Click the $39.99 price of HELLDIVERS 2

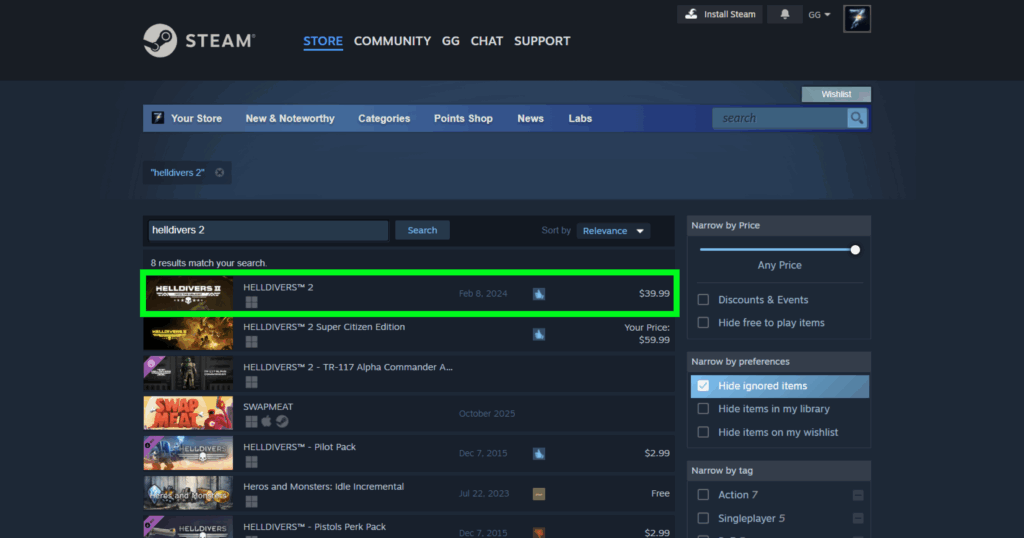[x=654, y=294]
